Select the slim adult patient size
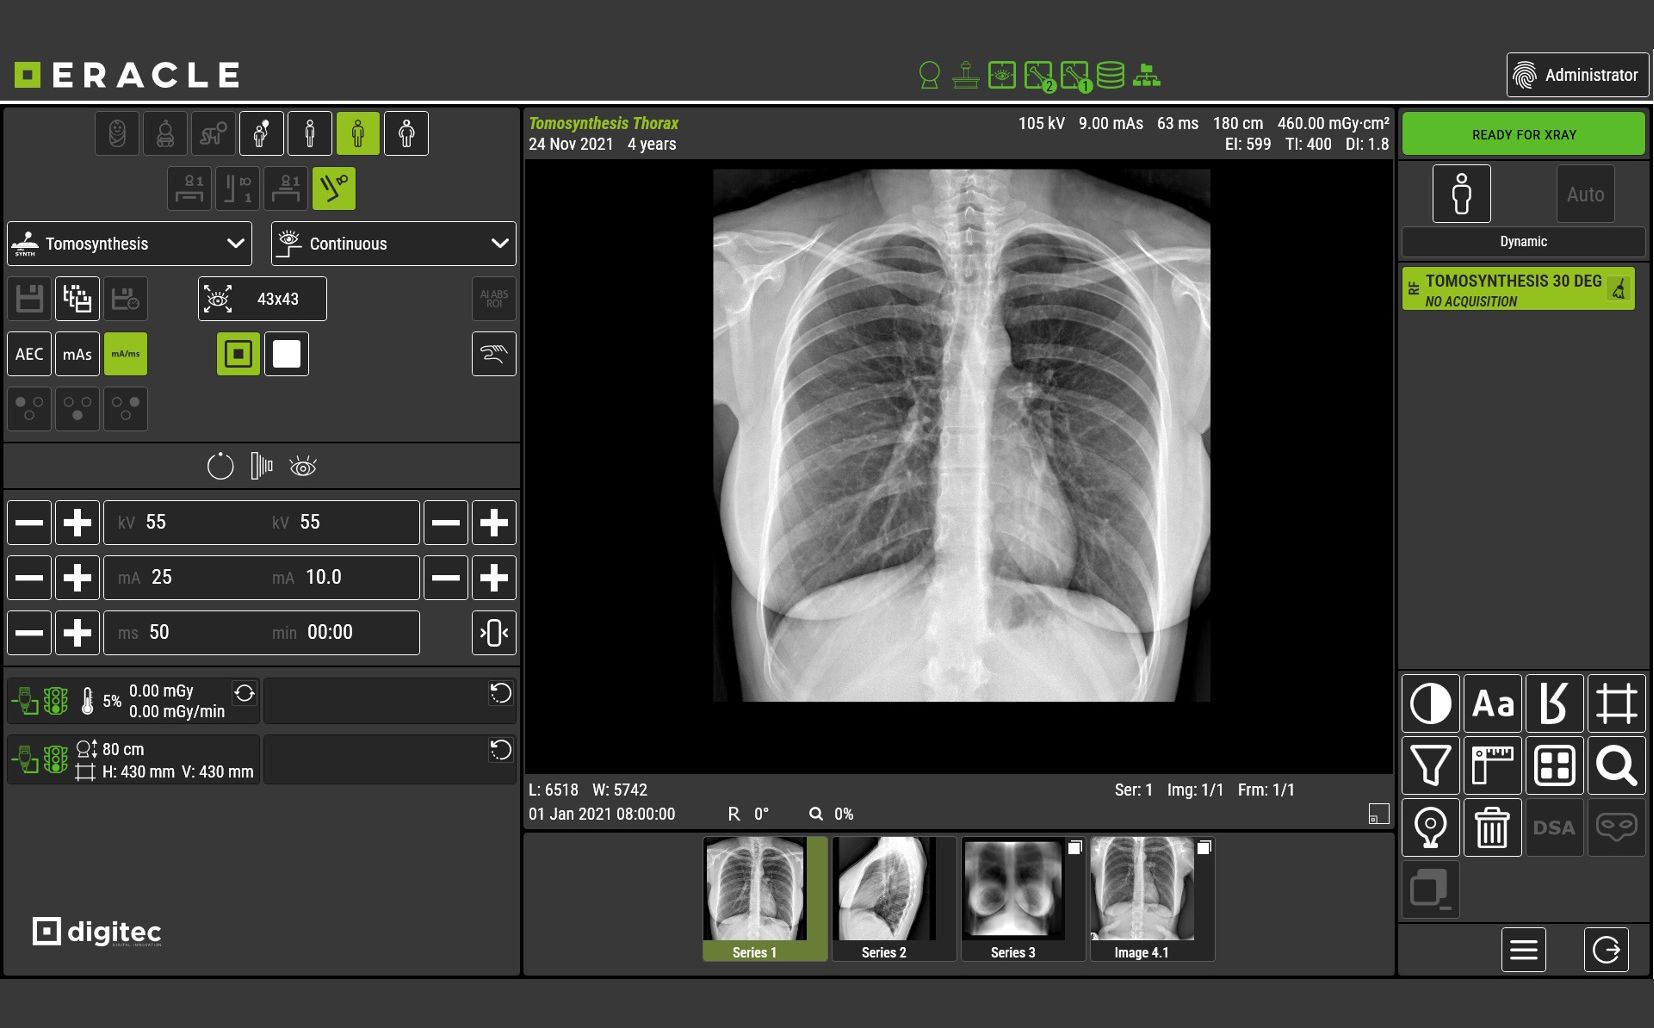This screenshot has height=1028, width=1654. click(x=310, y=133)
